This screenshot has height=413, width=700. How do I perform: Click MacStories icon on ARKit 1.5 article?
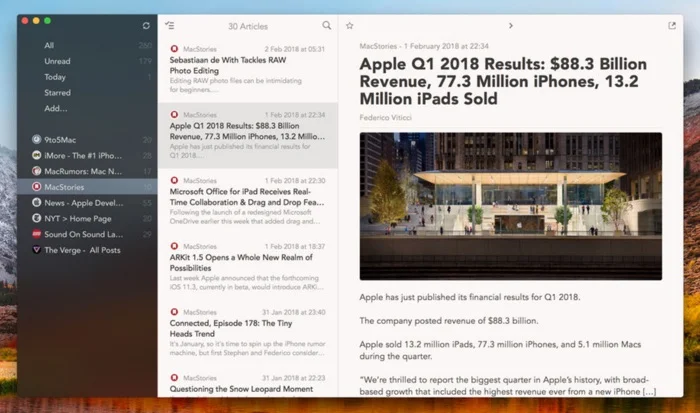coord(175,246)
